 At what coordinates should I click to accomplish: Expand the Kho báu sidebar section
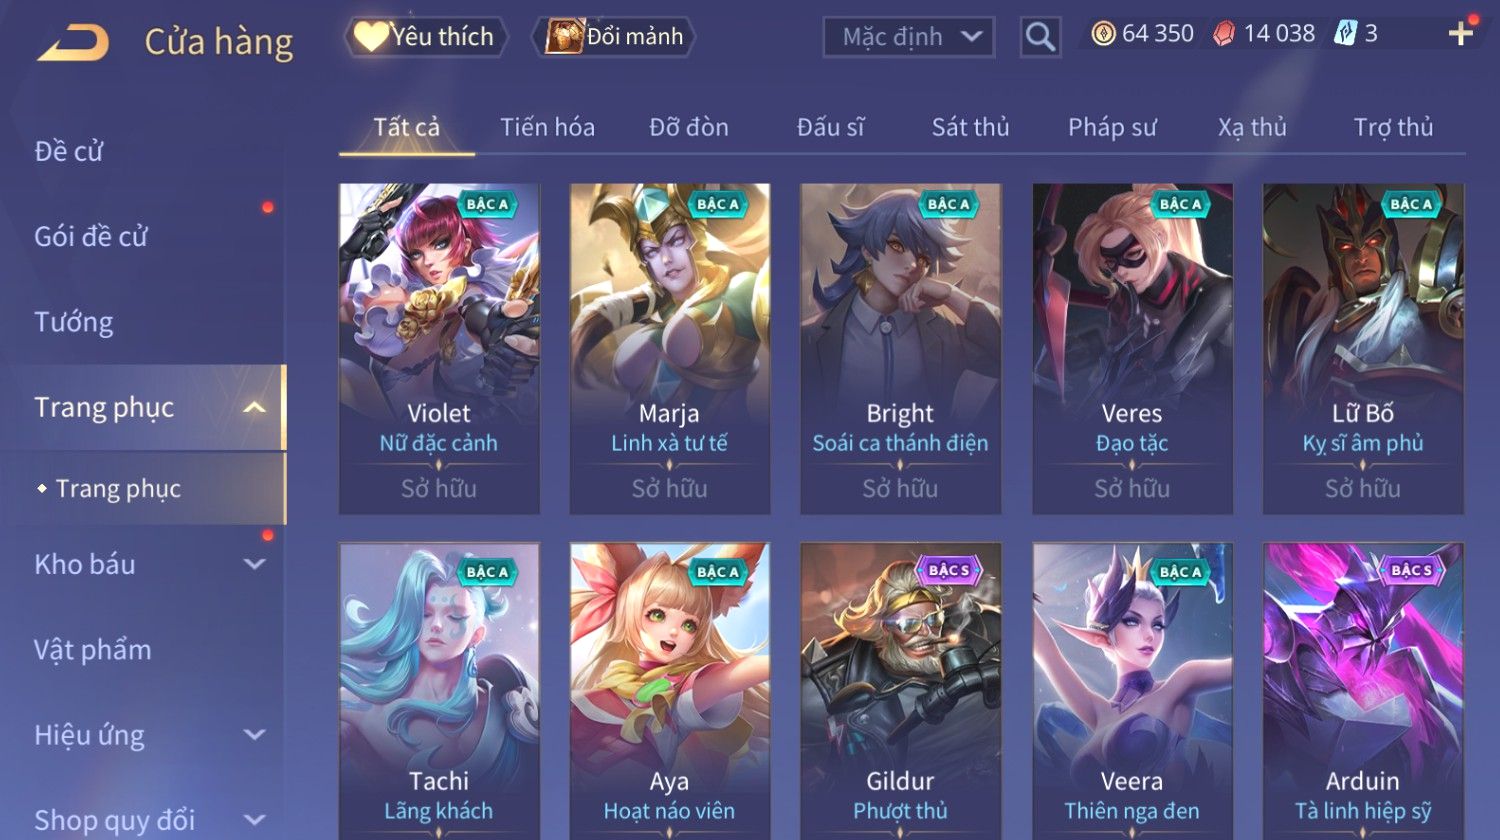pos(254,564)
